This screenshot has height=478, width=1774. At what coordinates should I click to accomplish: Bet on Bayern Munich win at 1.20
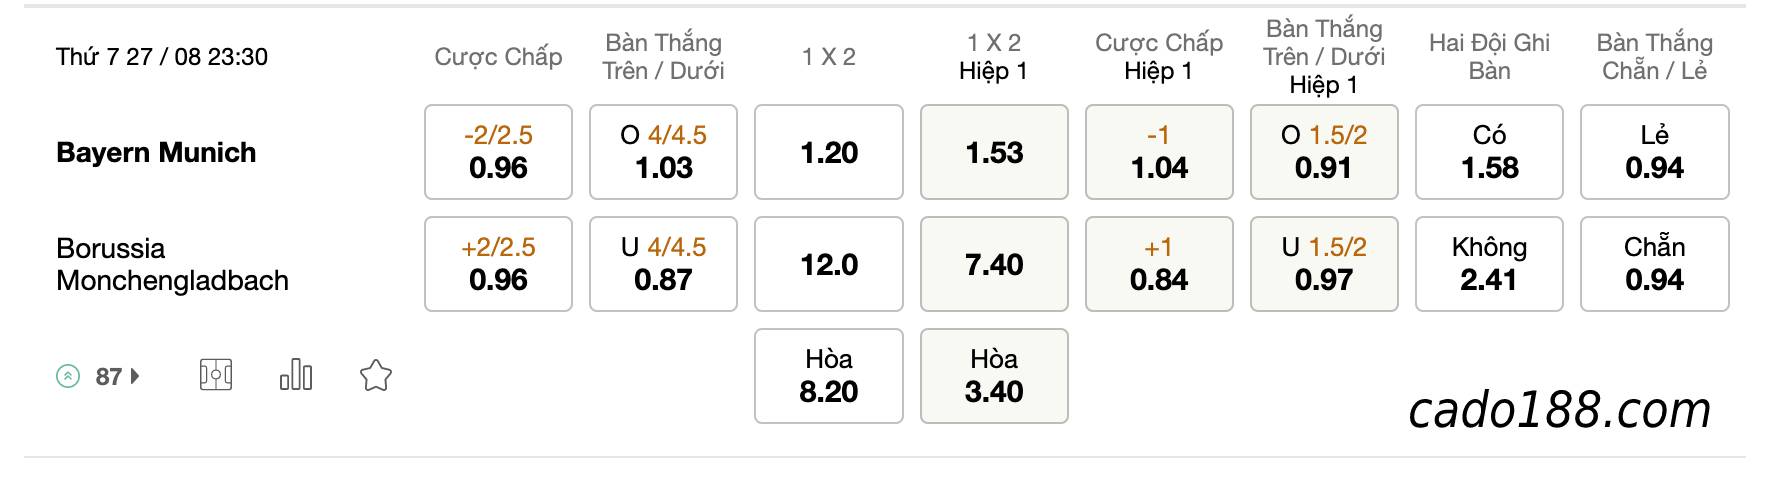[x=829, y=152]
